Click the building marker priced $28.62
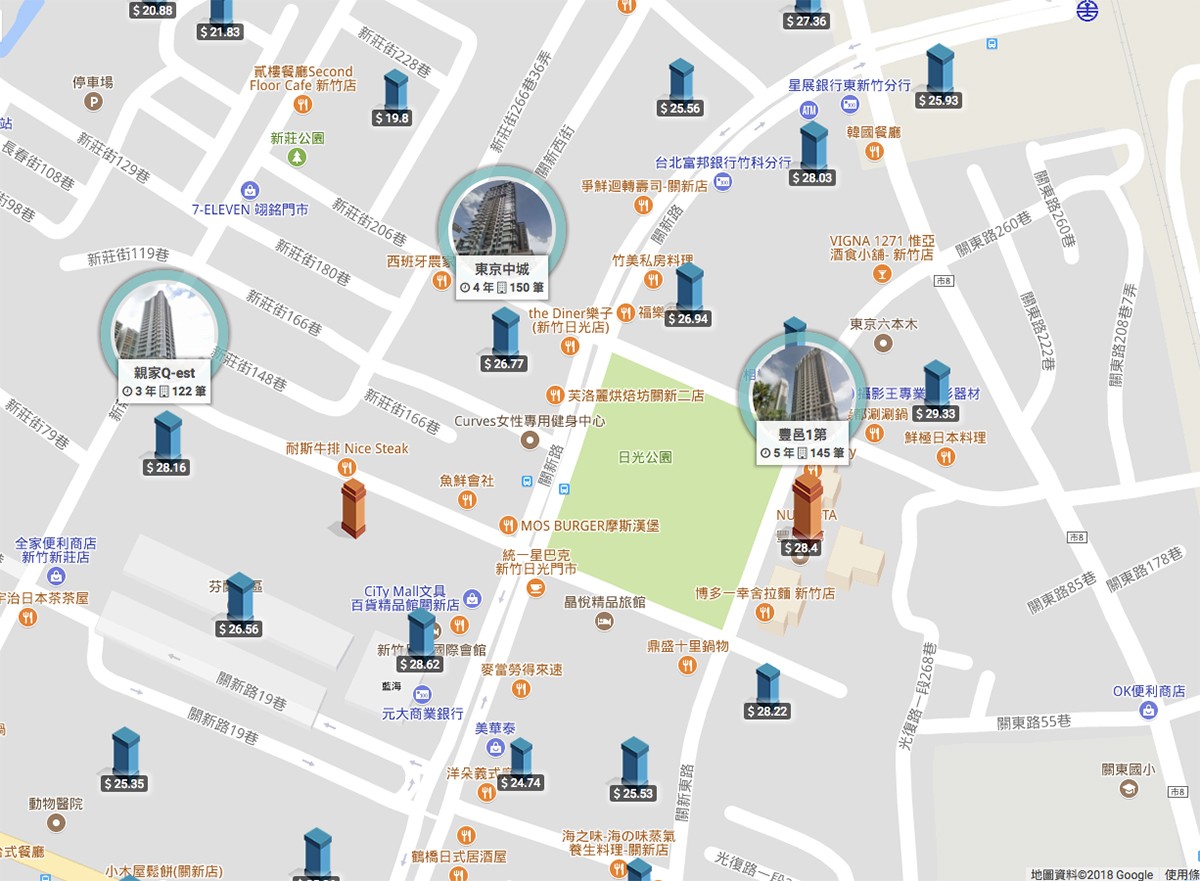The image size is (1200, 881). (420, 641)
